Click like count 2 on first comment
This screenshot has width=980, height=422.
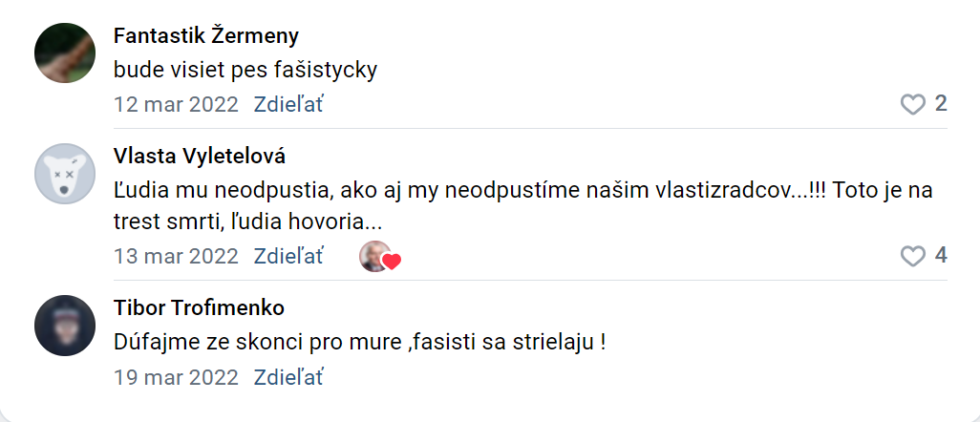tap(940, 104)
